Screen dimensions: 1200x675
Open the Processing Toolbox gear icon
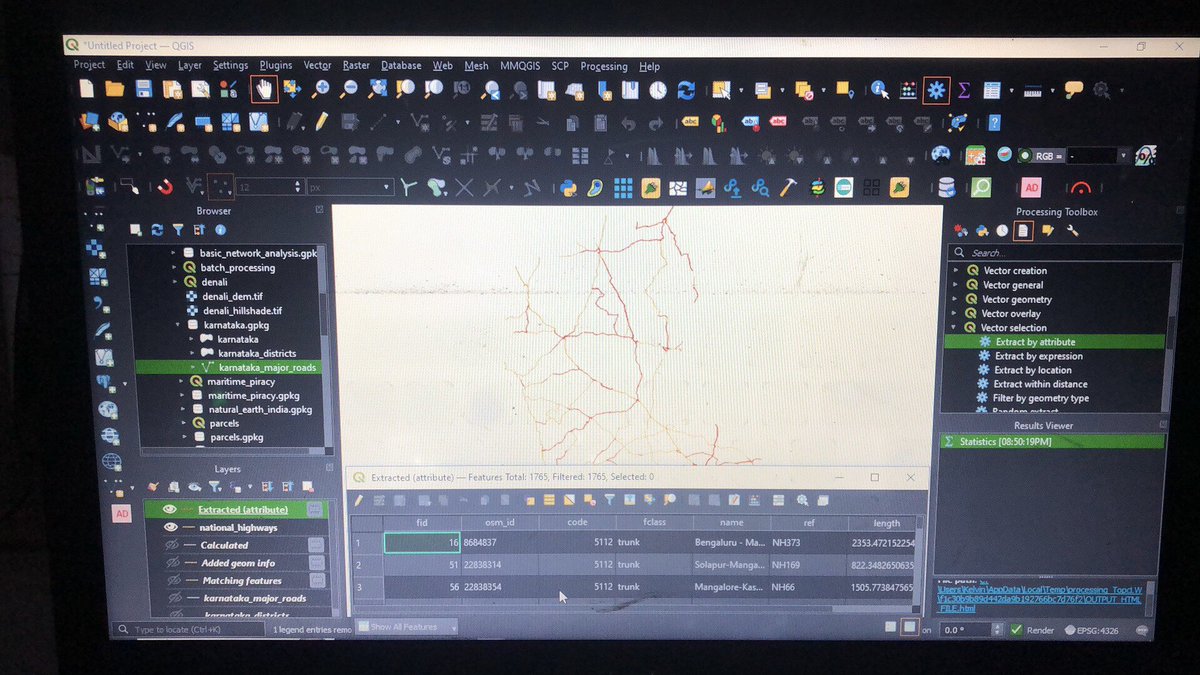tap(936, 90)
